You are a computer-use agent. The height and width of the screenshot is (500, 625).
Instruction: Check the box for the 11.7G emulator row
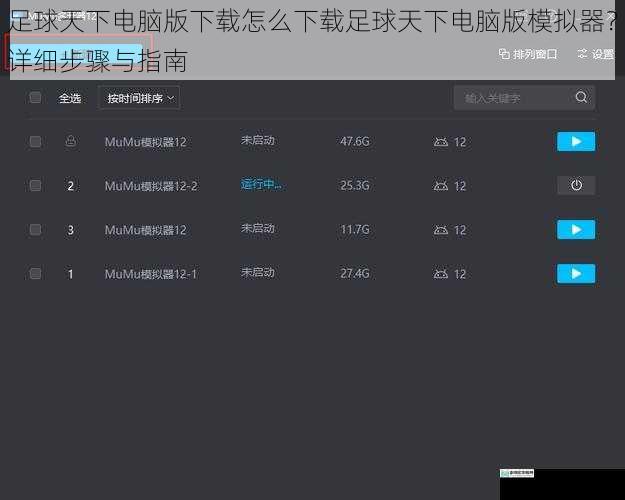point(35,230)
